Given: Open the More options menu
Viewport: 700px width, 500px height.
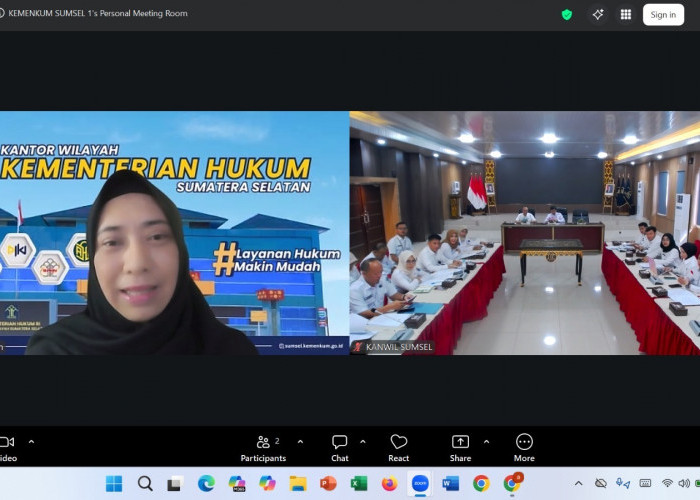Looking at the screenshot, I should [x=524, y=449].
